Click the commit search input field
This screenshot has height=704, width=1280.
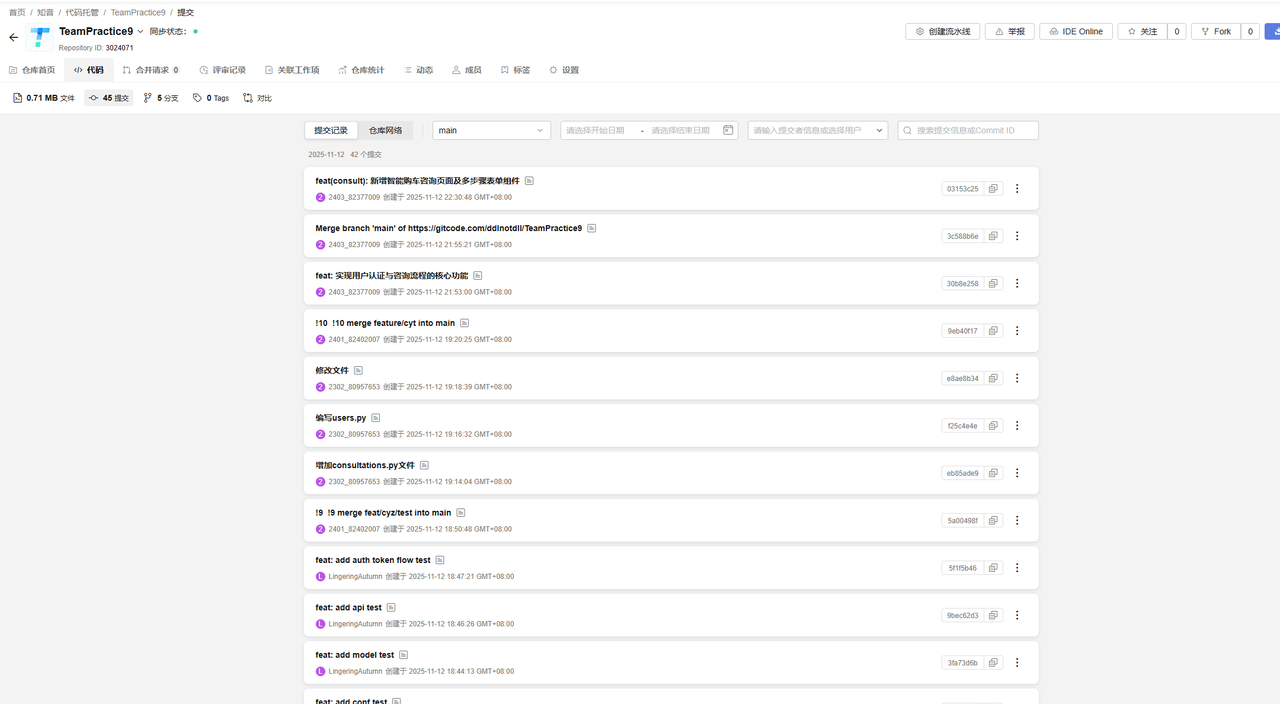coord(968,130)
